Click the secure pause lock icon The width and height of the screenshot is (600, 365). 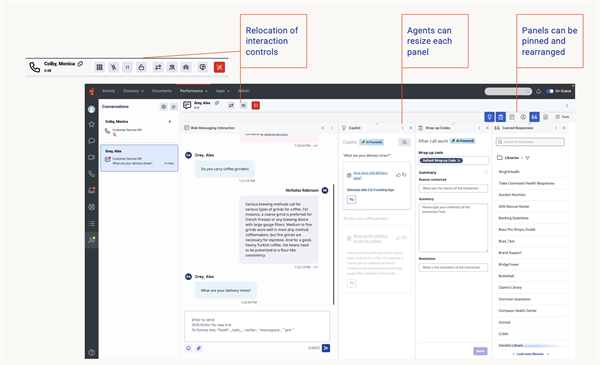tap(141, 67)
